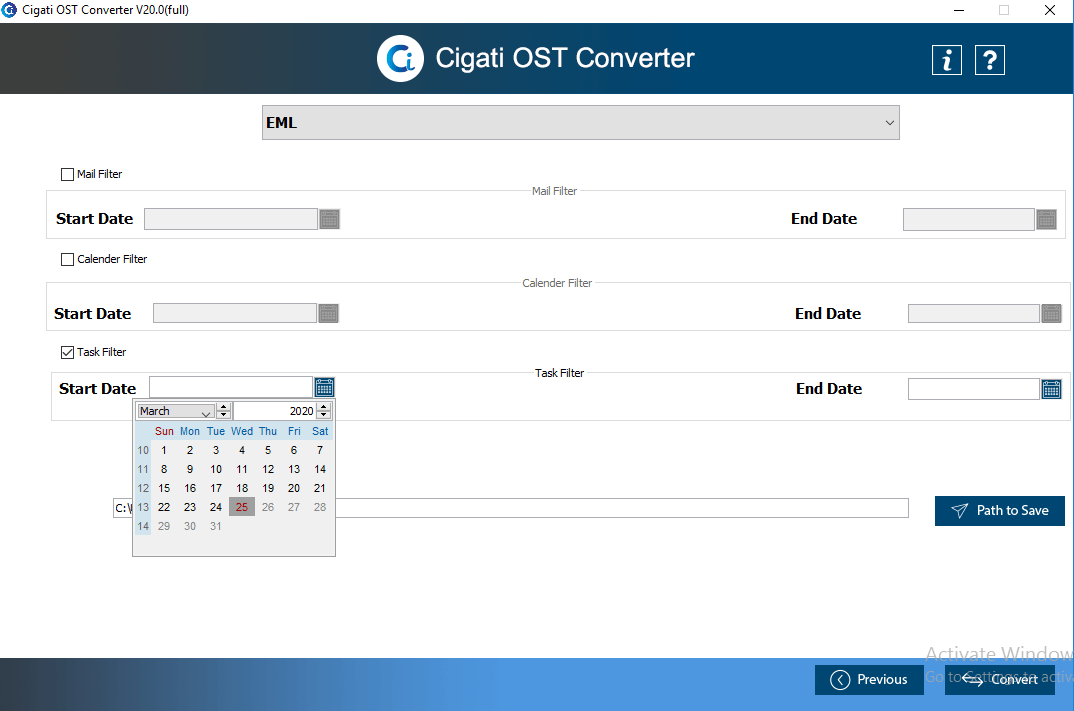
Task: Click the Convert button
Action: pos(1000,679)
